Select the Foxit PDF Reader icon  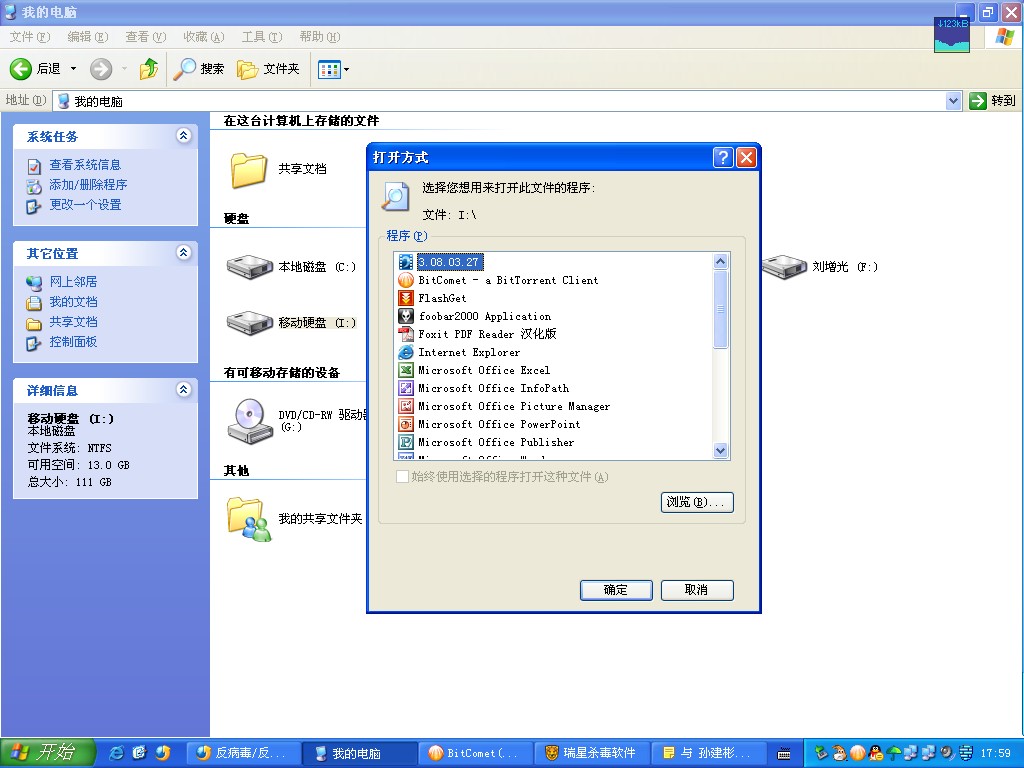tap(406, 334)
